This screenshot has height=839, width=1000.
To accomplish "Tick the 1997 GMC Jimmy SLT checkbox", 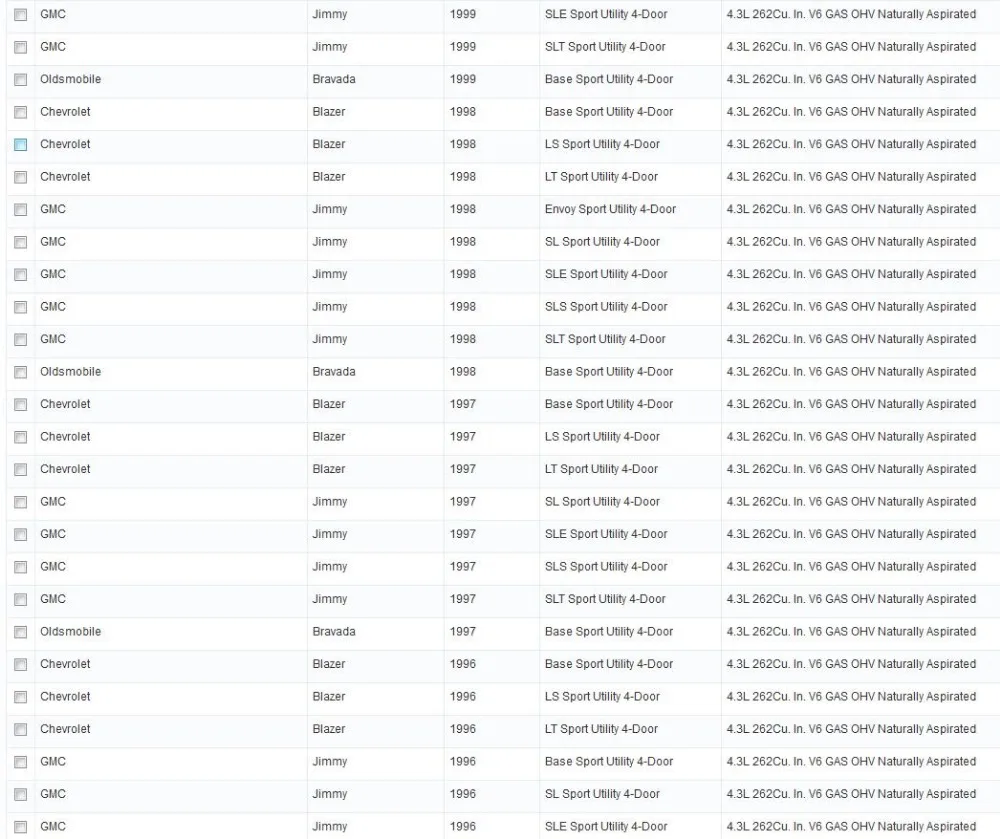I will pos(20,600).
